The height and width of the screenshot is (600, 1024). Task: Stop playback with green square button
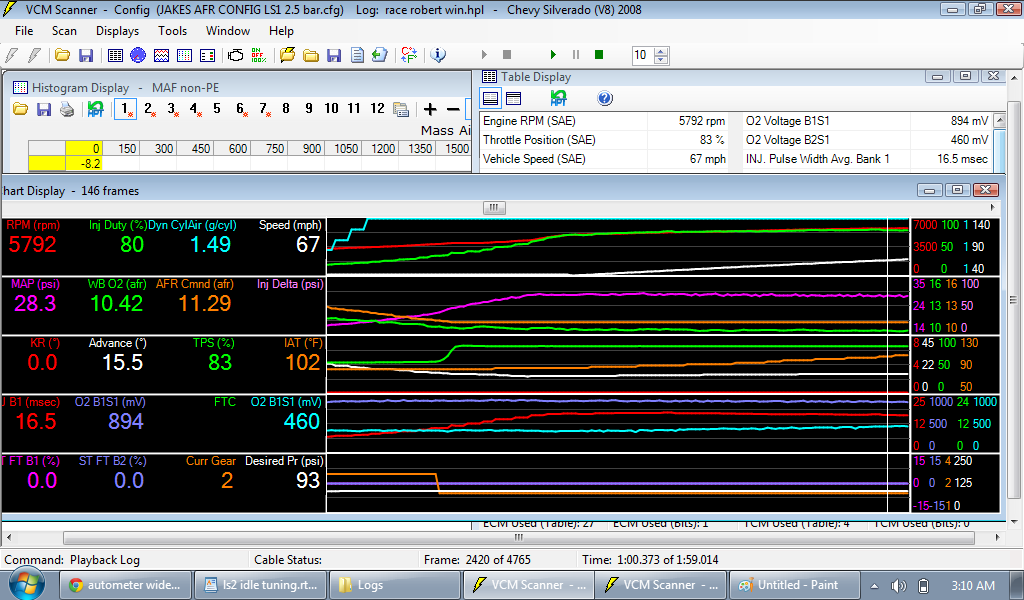point(599,55)
